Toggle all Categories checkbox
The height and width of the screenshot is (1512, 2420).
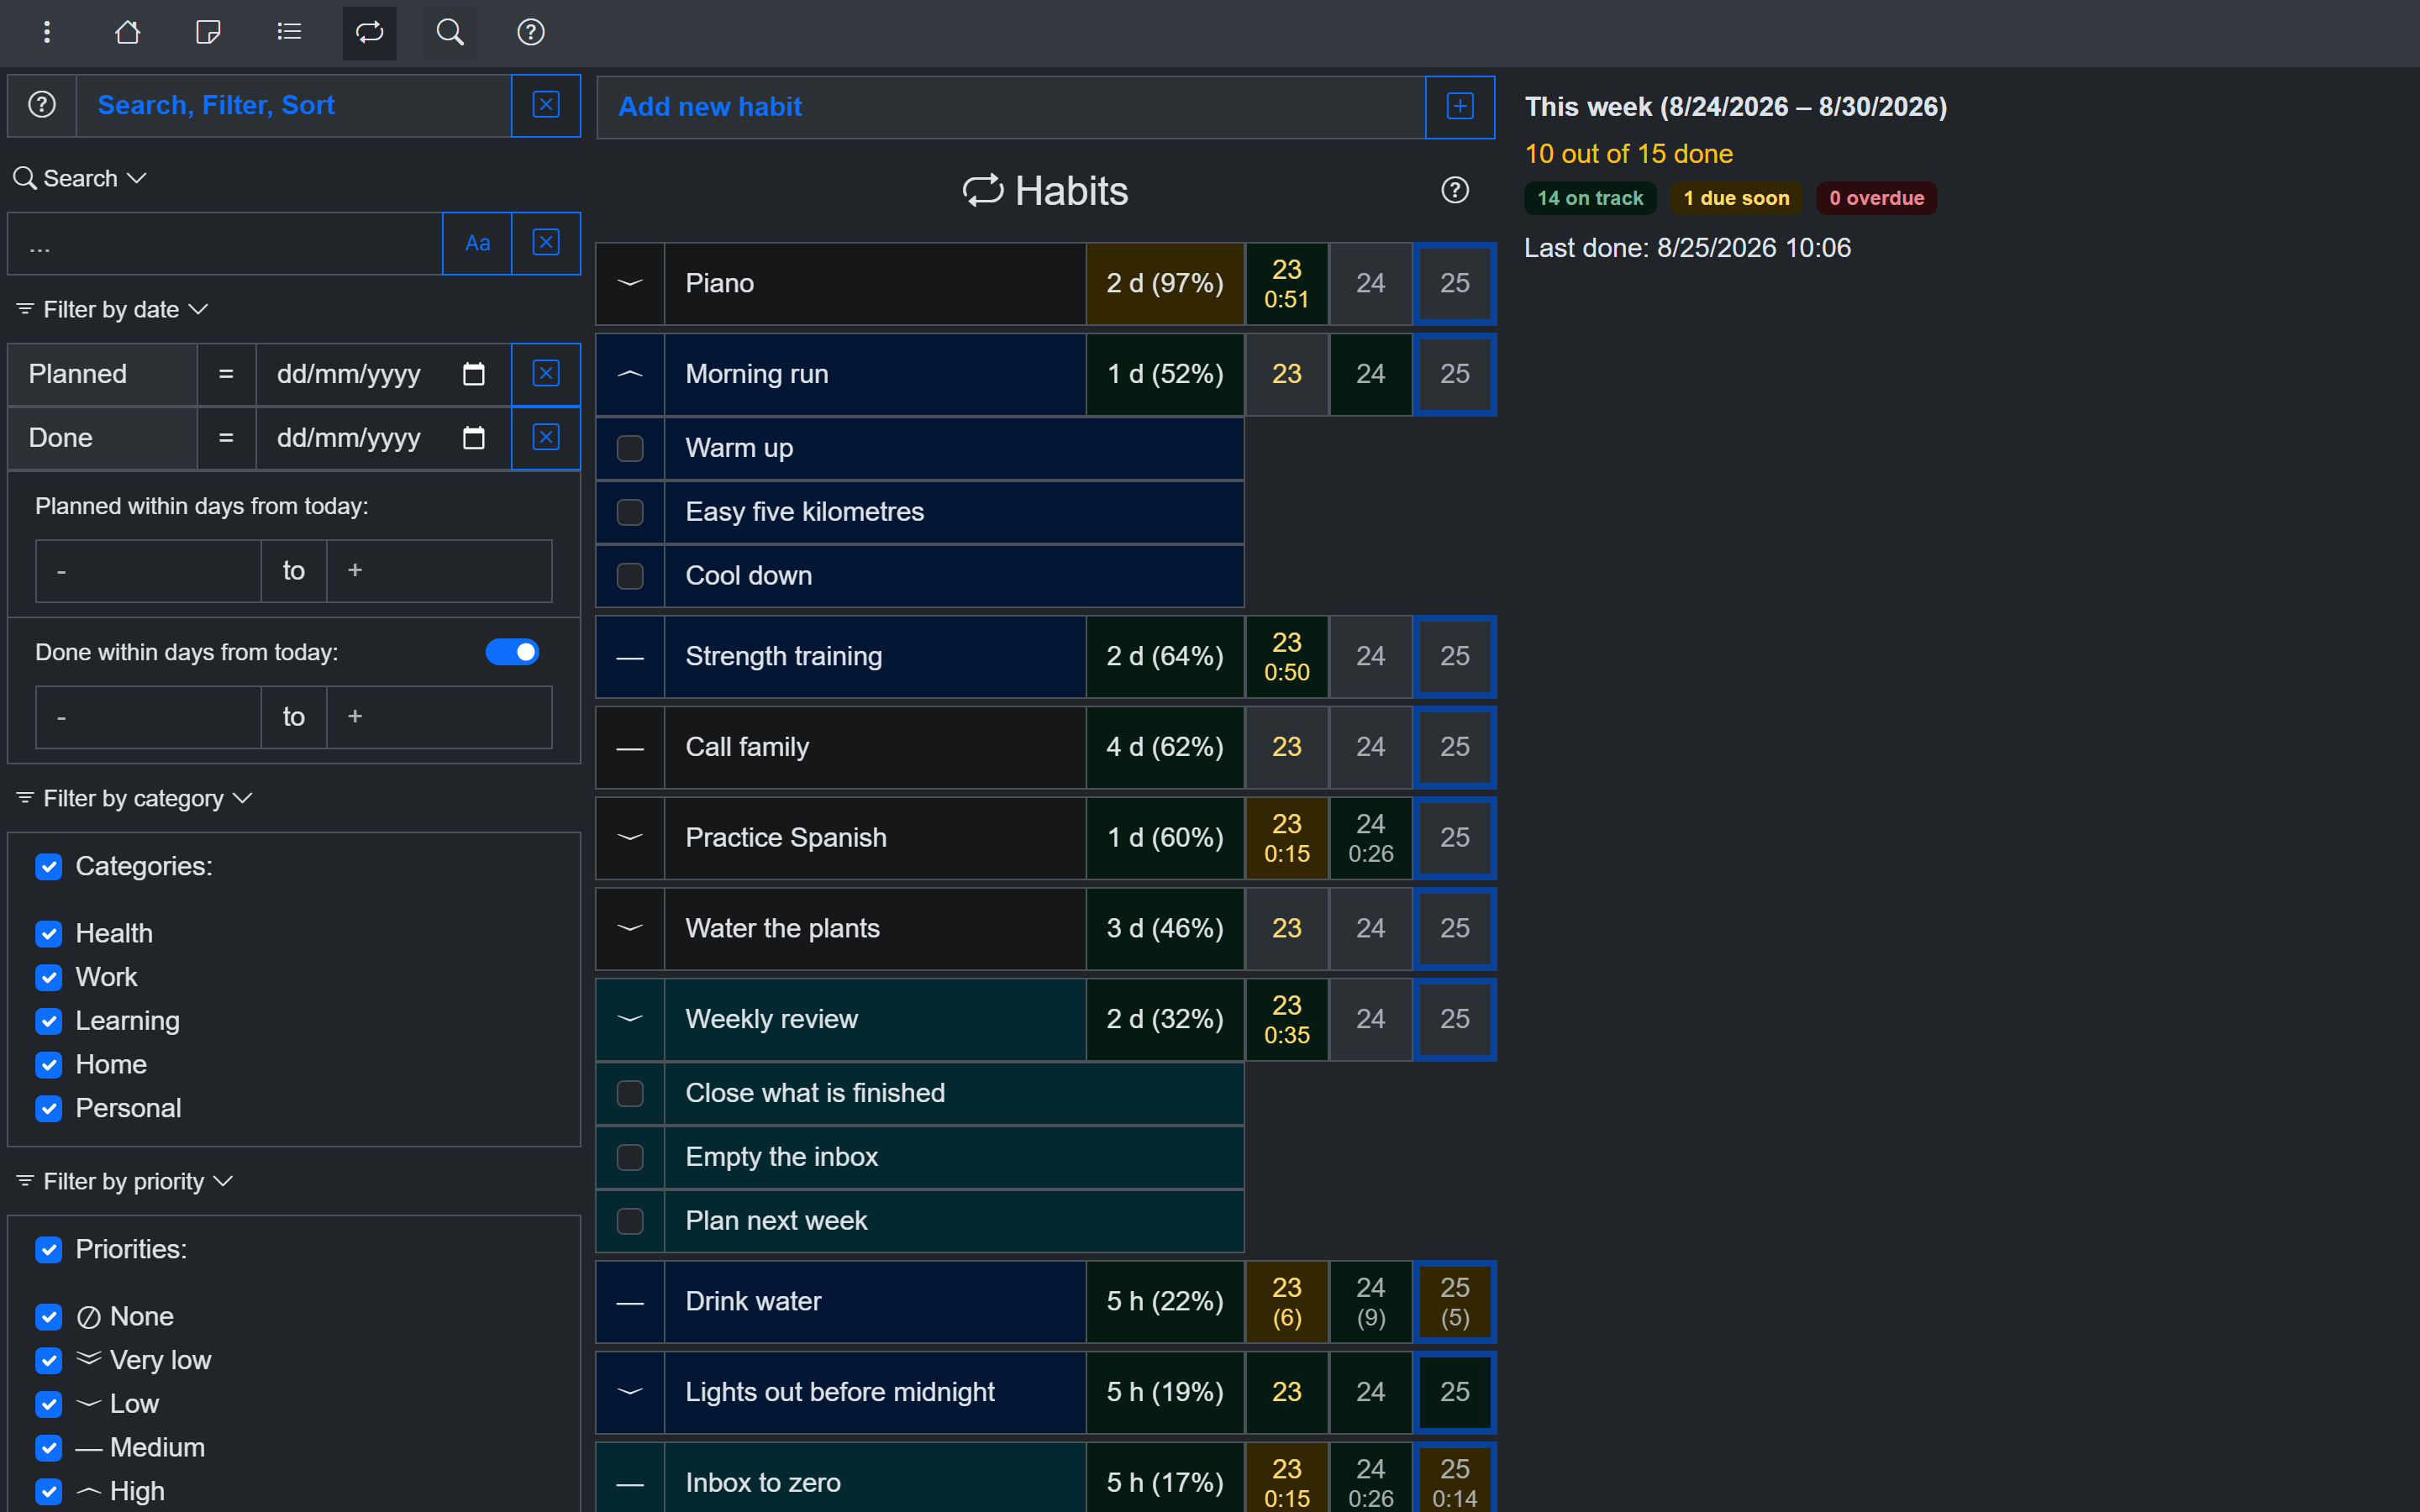tap(49, 866)
